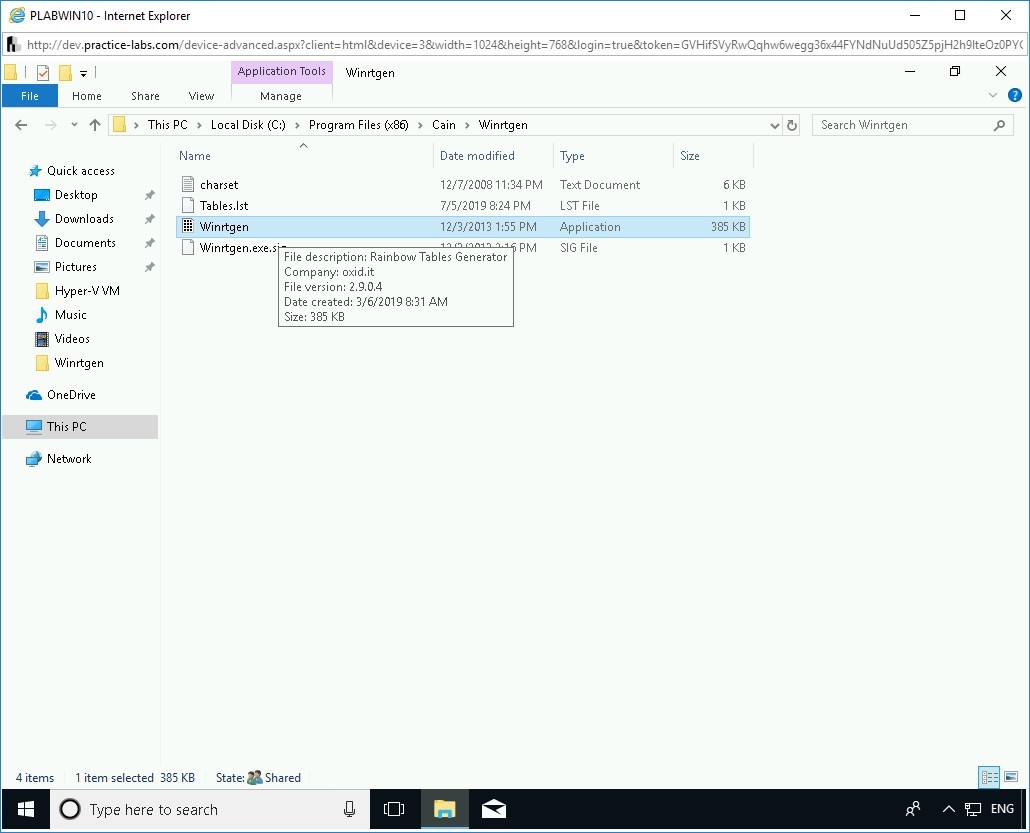Click the refresh icon next to address bar
Image resolution: width=1030 pixels, height=833 pixels.
(790, 124)
